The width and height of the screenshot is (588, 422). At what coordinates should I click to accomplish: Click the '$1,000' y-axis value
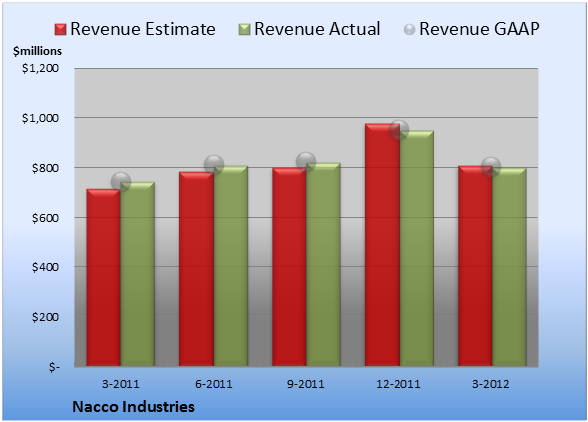tap(40, 118)
